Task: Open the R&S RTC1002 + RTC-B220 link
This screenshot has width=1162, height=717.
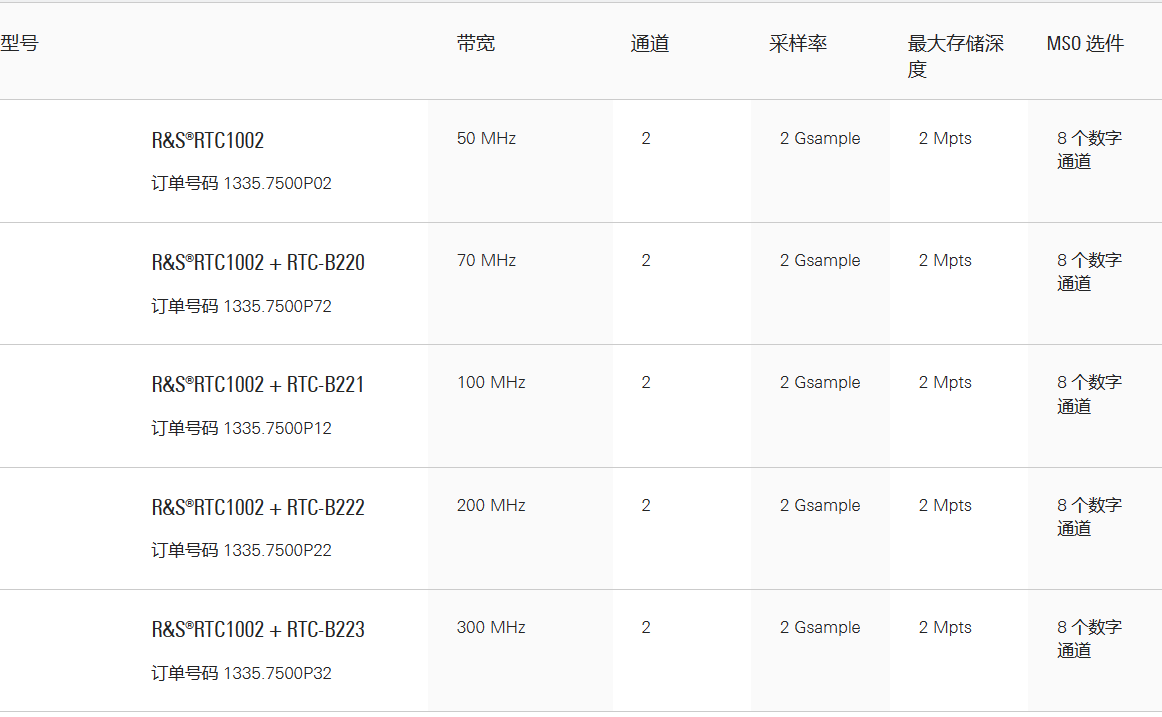Action: 258,263
